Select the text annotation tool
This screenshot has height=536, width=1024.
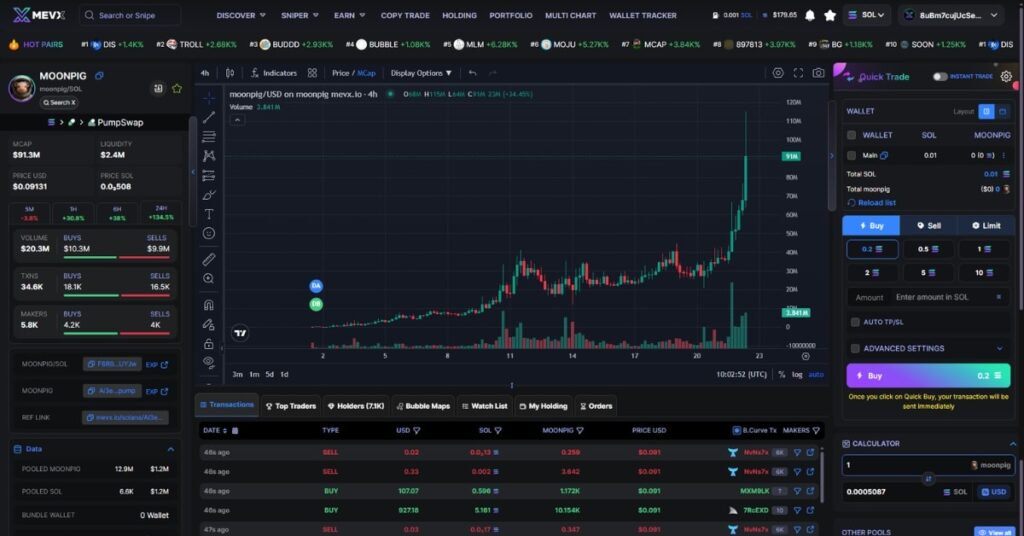[208, 214]
